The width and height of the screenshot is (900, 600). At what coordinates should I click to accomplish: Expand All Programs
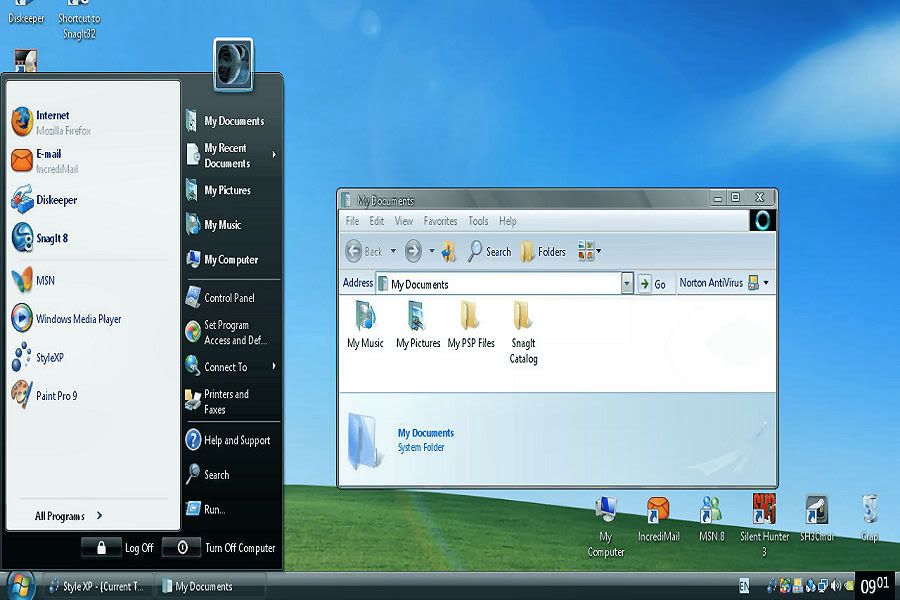[69, 516]
